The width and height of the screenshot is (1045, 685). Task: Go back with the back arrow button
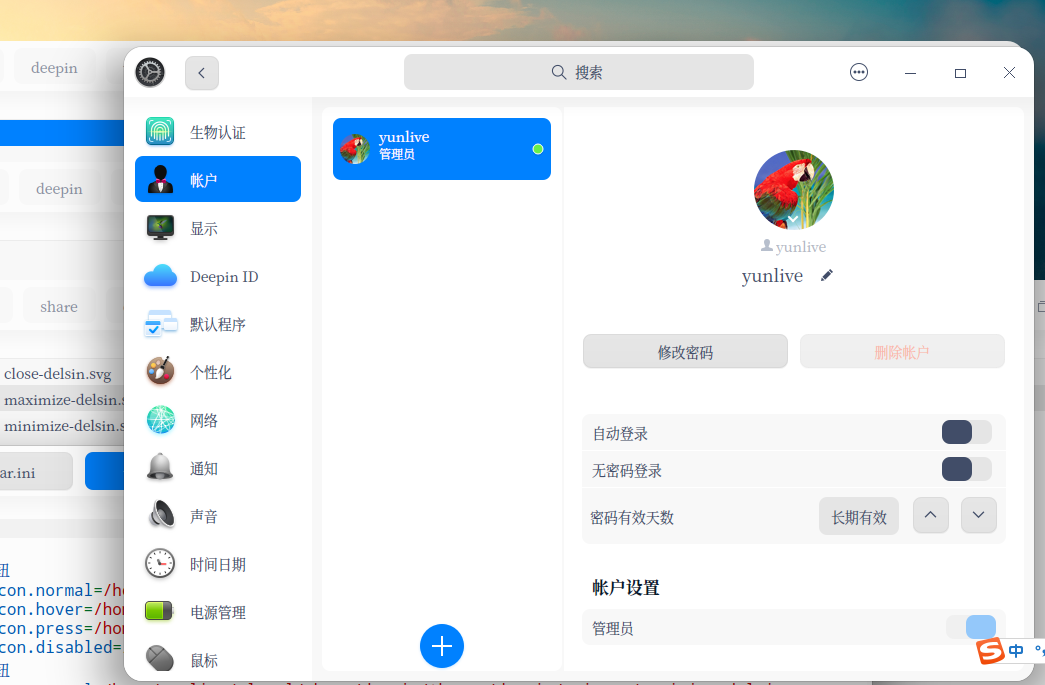201,73
